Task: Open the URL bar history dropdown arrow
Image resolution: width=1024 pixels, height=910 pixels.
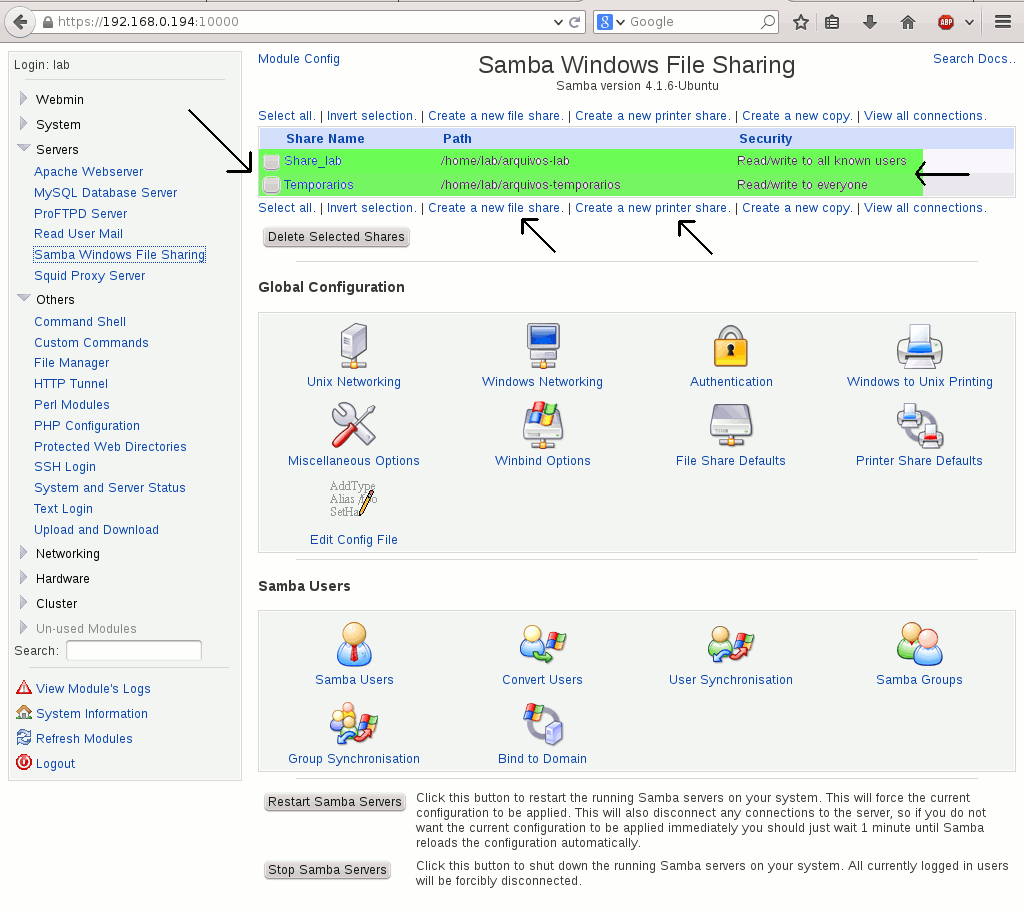Action: pyautogui.click(x=558, y=22)
